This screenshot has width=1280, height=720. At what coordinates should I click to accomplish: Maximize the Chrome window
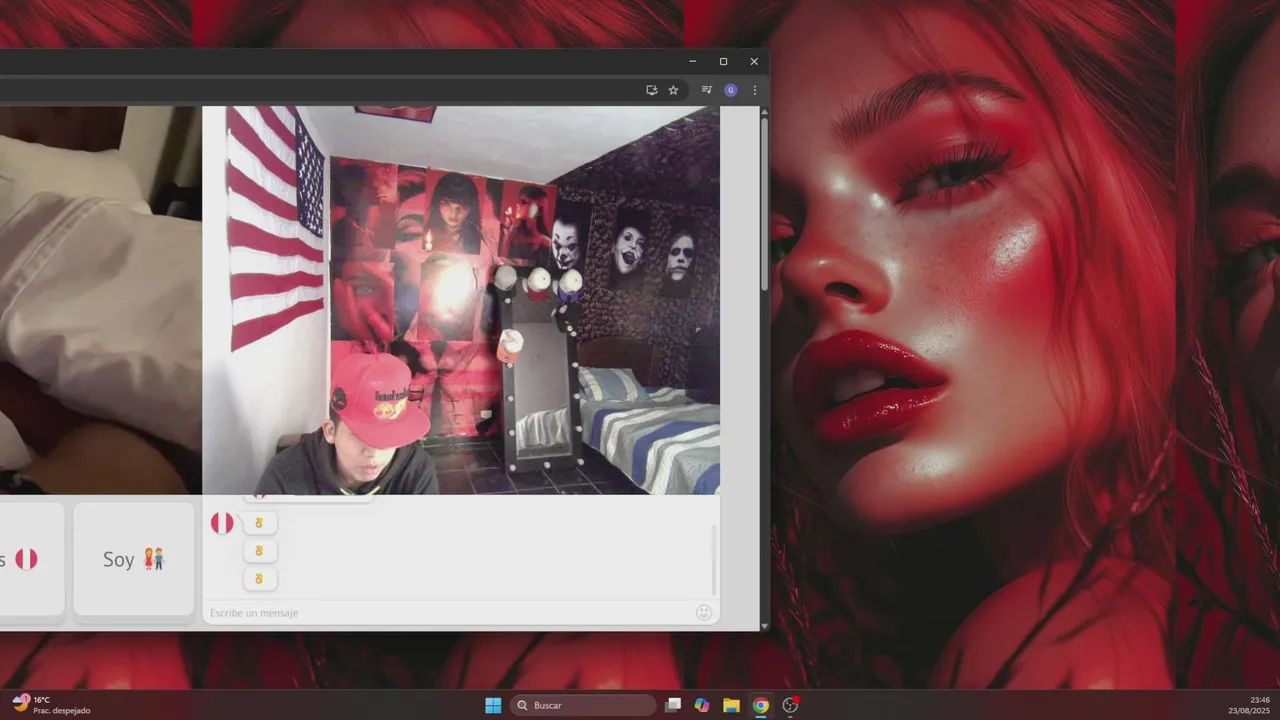coord(723,61)
